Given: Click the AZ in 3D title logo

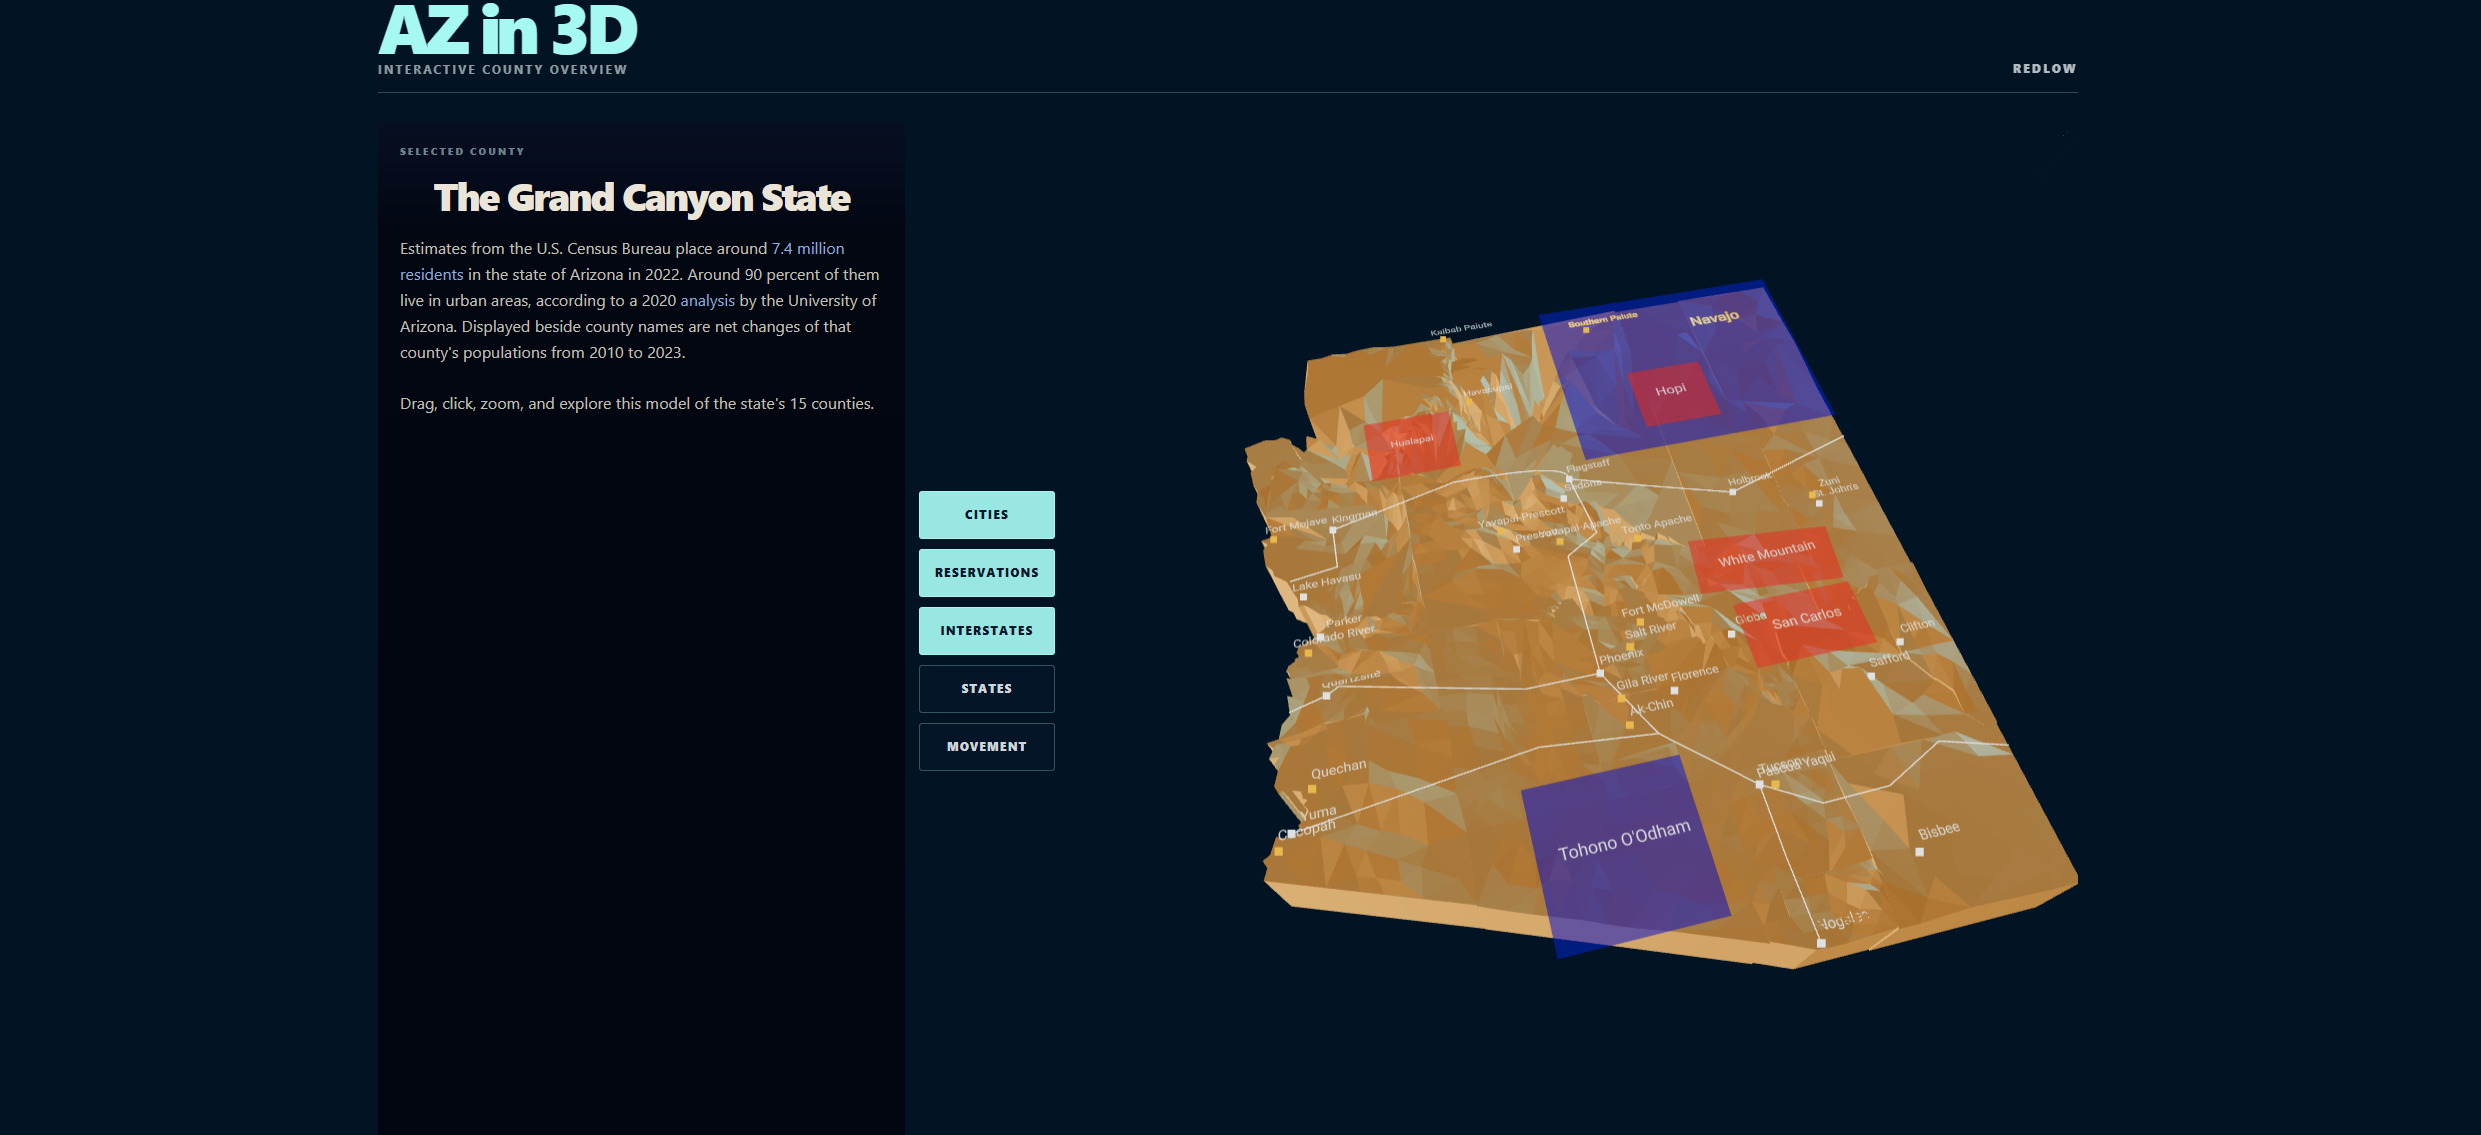Looking at the screenshot, I should (x=507, y=30).
